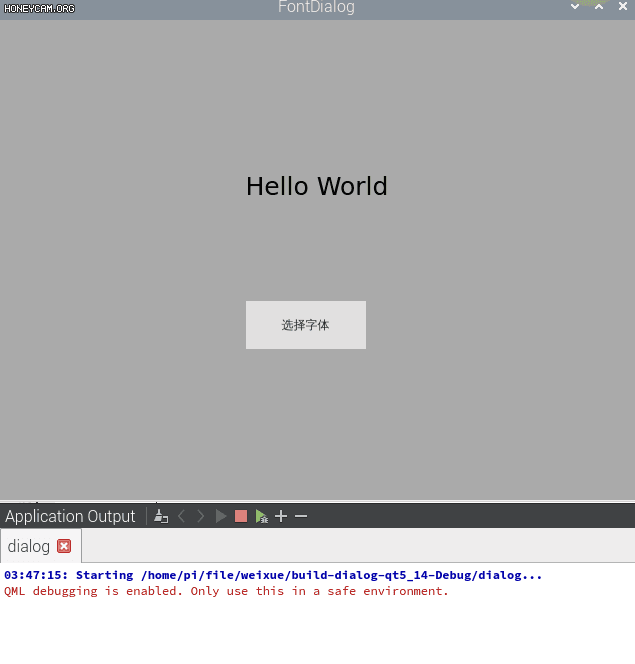Zoom out output text with minus icon
This screenshot has height=664, width=635.
tap(301, 516)
